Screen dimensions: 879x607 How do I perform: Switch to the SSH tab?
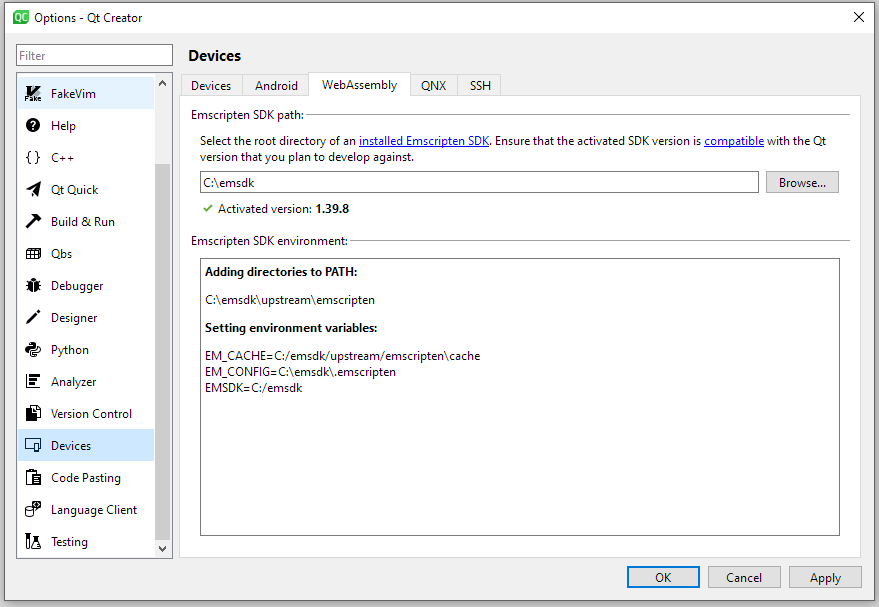click(479, 85)
